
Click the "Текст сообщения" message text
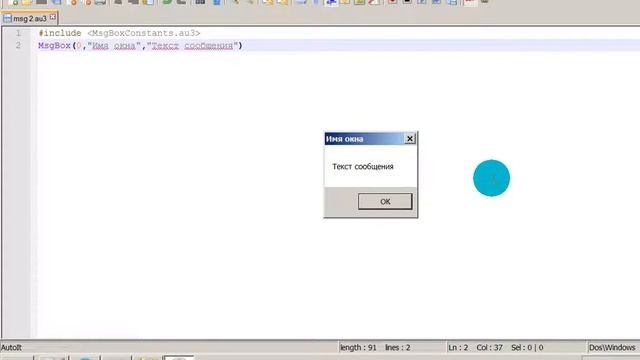362,167
